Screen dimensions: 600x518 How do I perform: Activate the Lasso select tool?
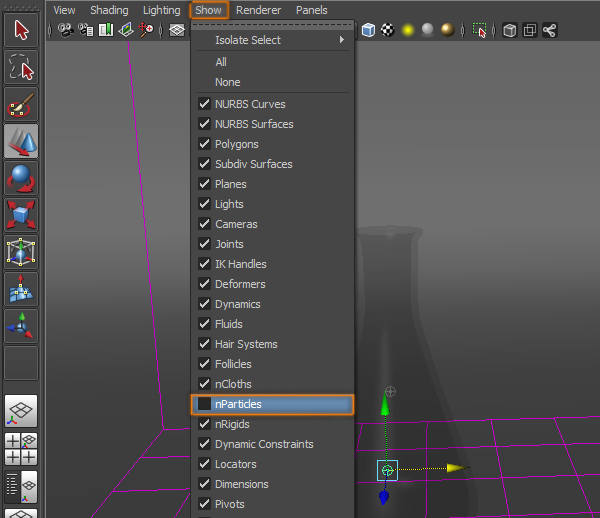21,68
